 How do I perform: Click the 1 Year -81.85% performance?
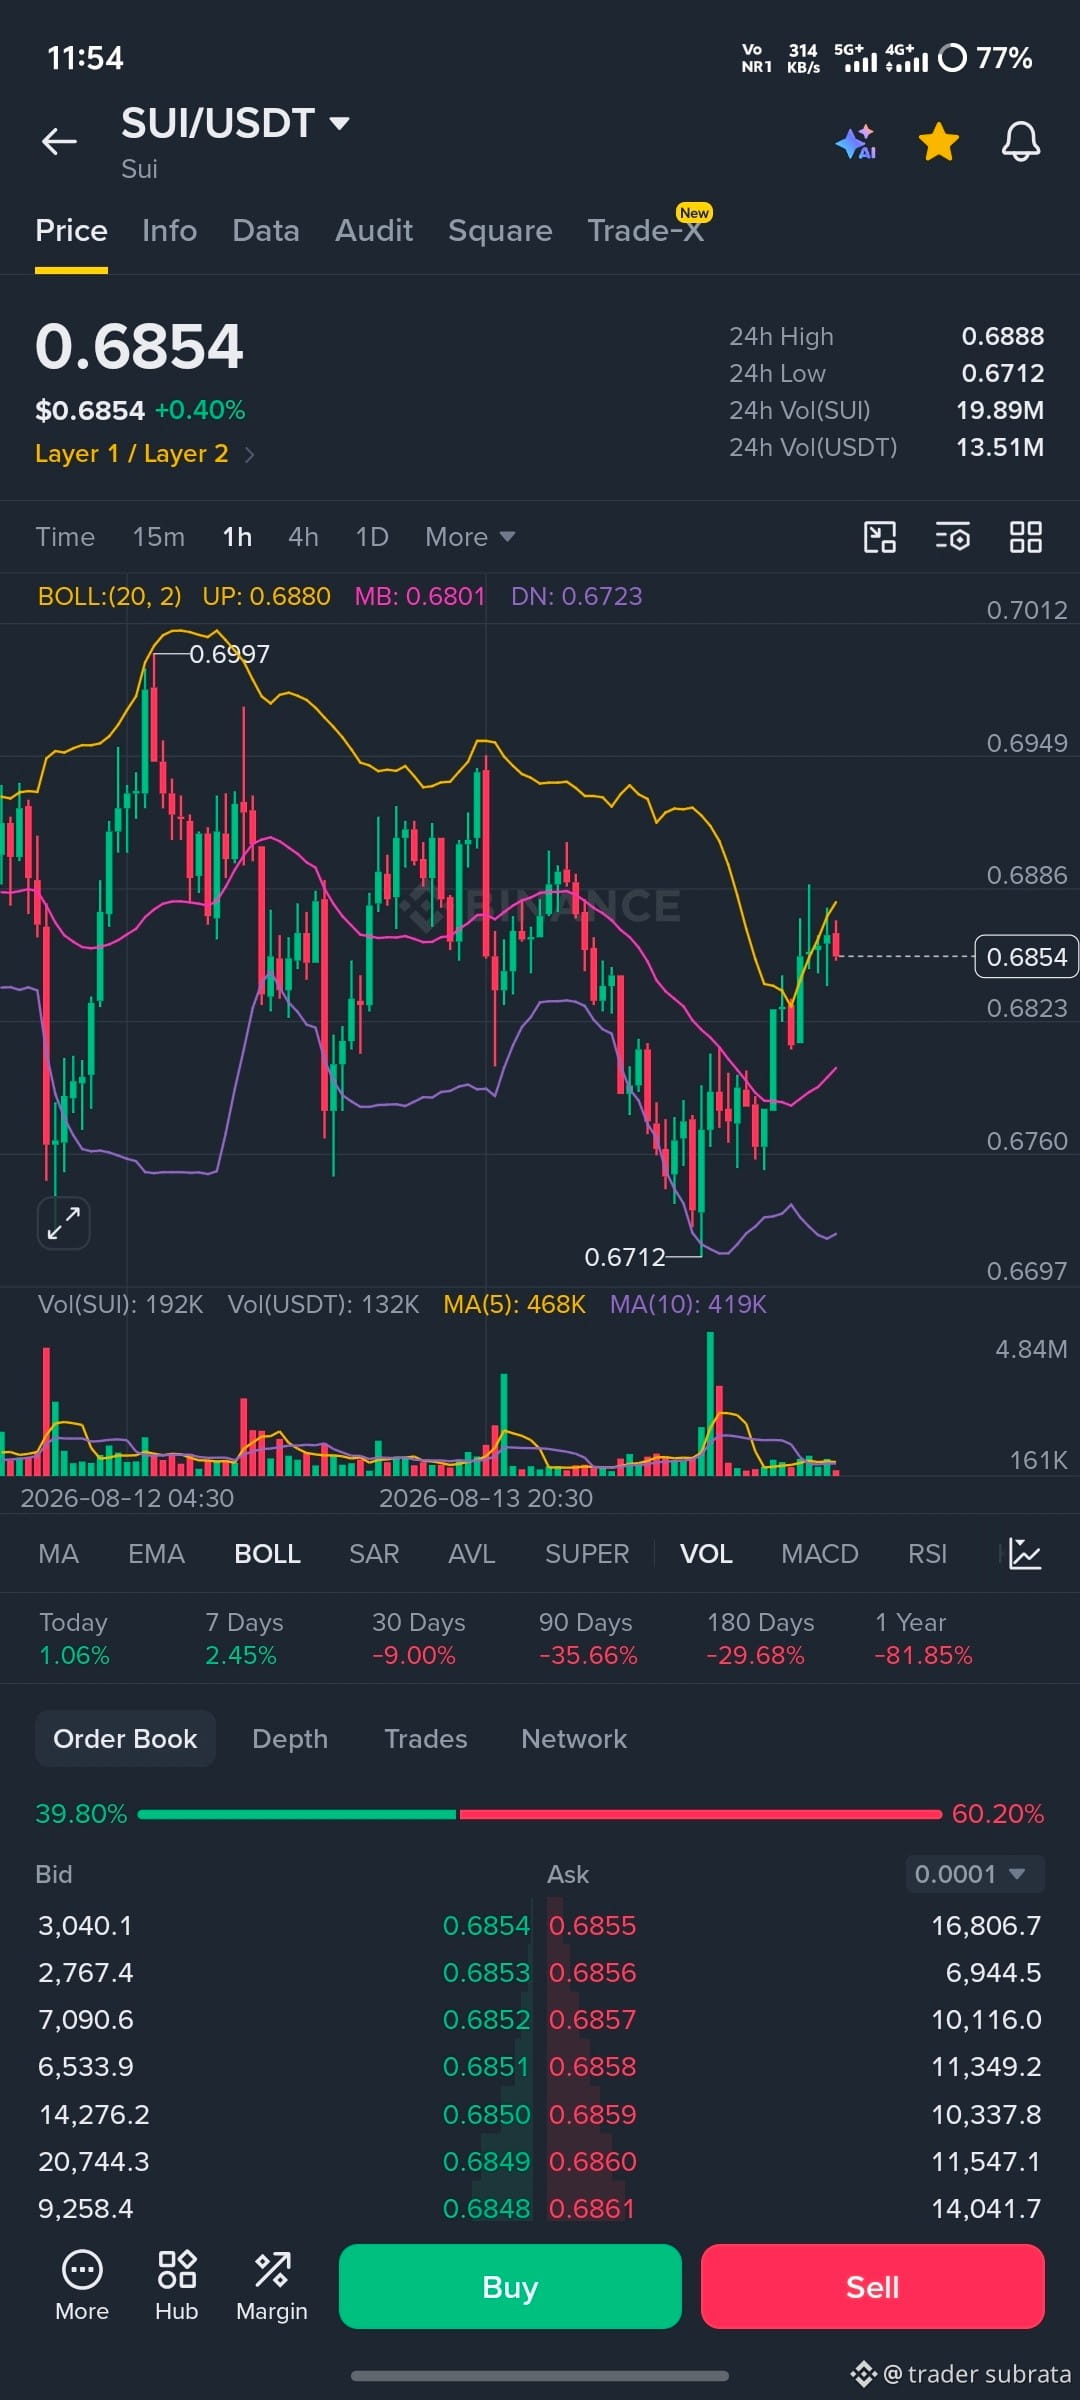point(923,1639)
